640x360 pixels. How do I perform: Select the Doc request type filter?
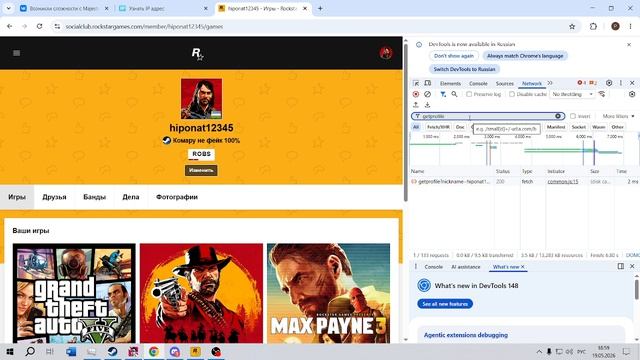[x=460, y=127]
